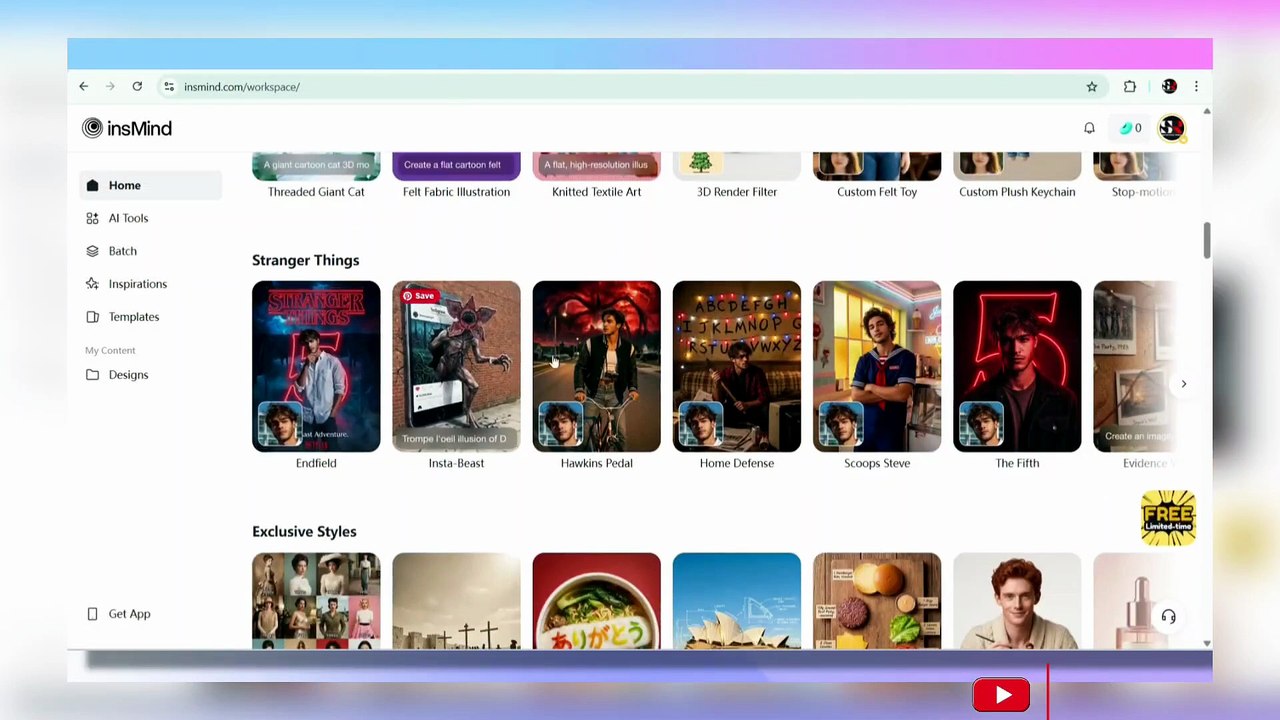Go back with the browser back arrow
This screenshot has width=1280, height=720.
pos(84,87)
